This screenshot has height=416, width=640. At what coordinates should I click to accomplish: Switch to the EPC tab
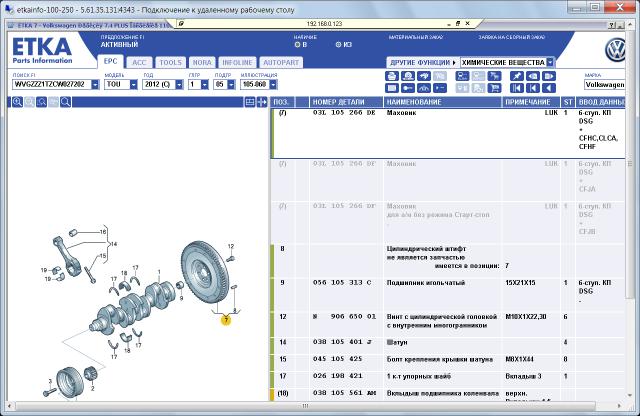110,62
